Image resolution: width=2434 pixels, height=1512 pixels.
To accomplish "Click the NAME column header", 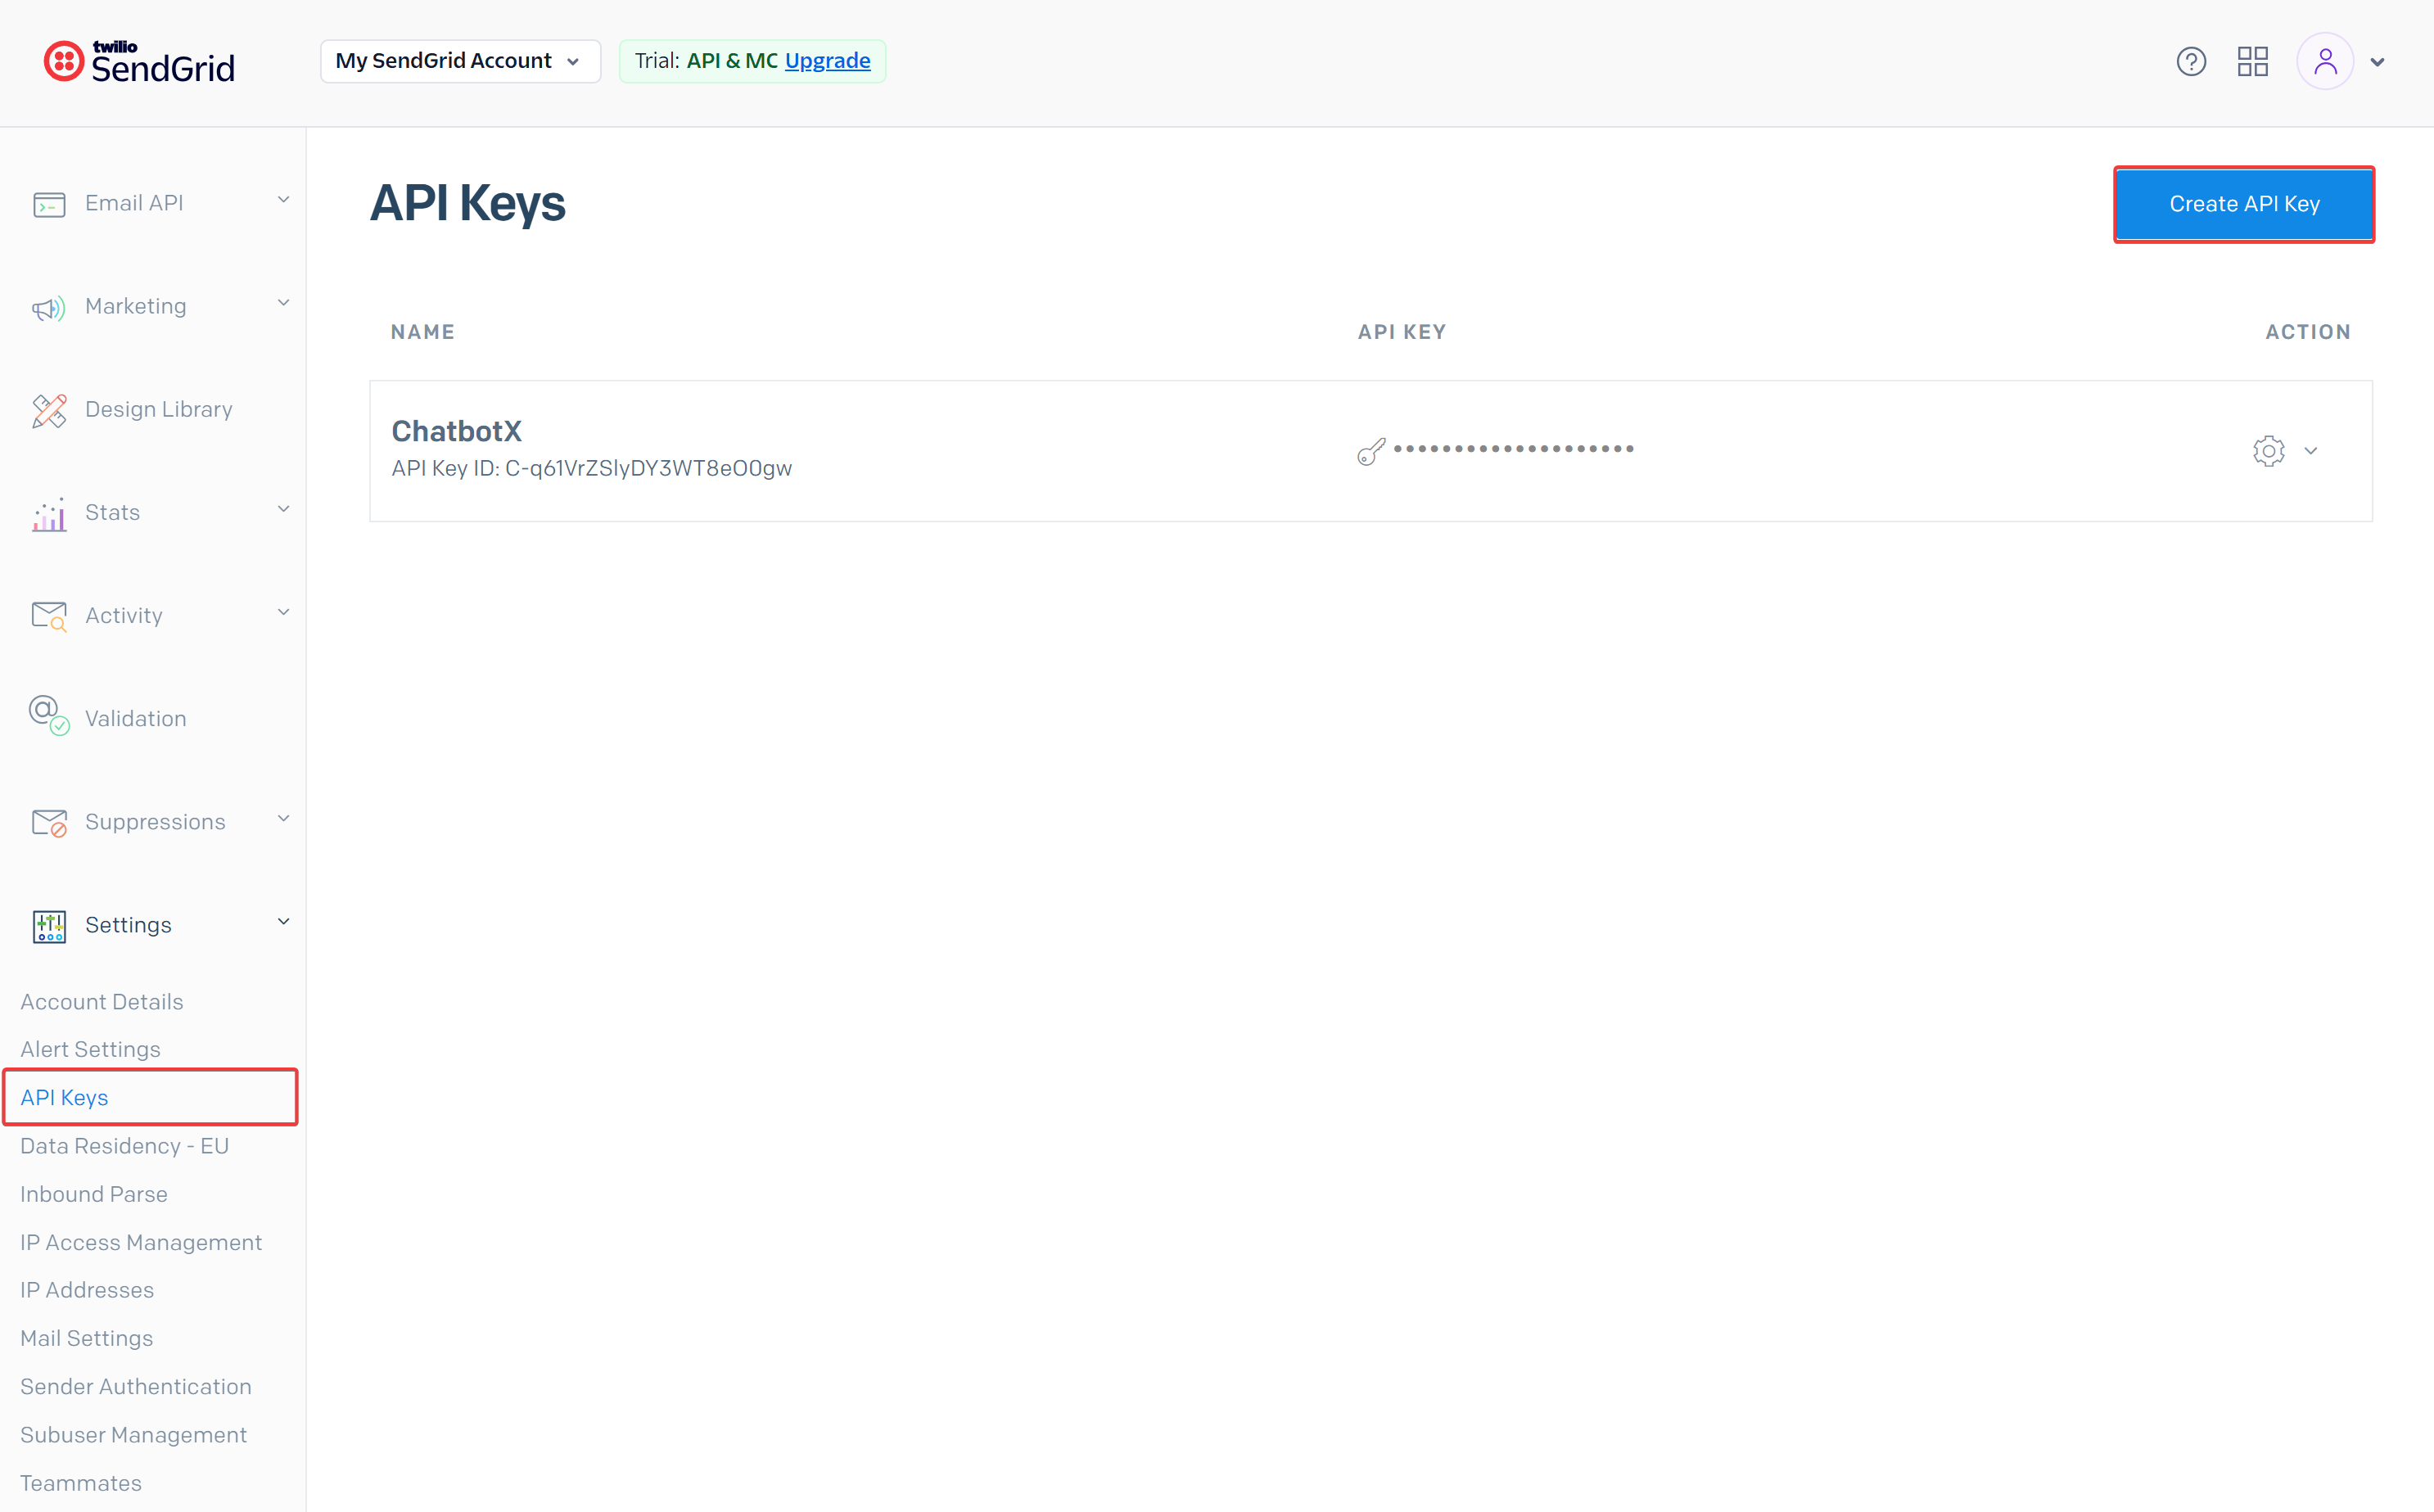I will [422, 331].
